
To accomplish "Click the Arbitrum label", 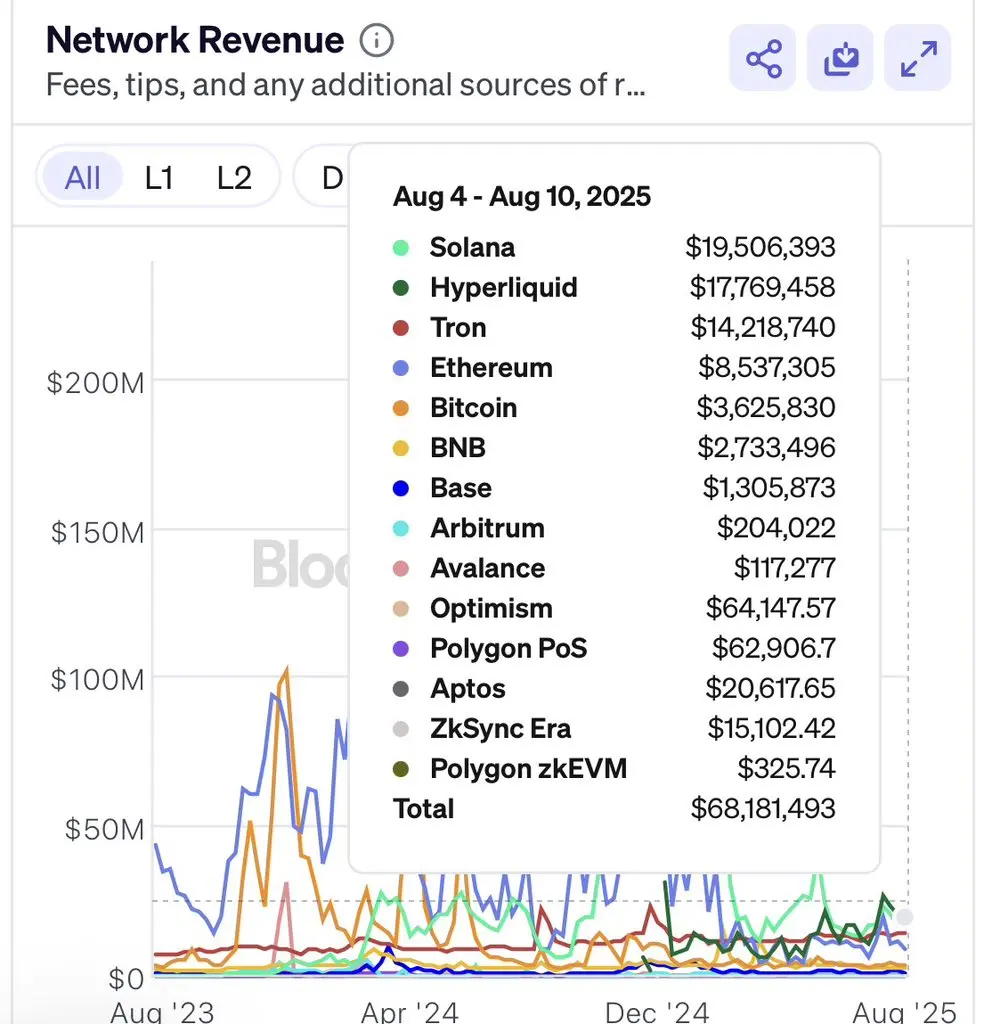I will click(487, 528).
